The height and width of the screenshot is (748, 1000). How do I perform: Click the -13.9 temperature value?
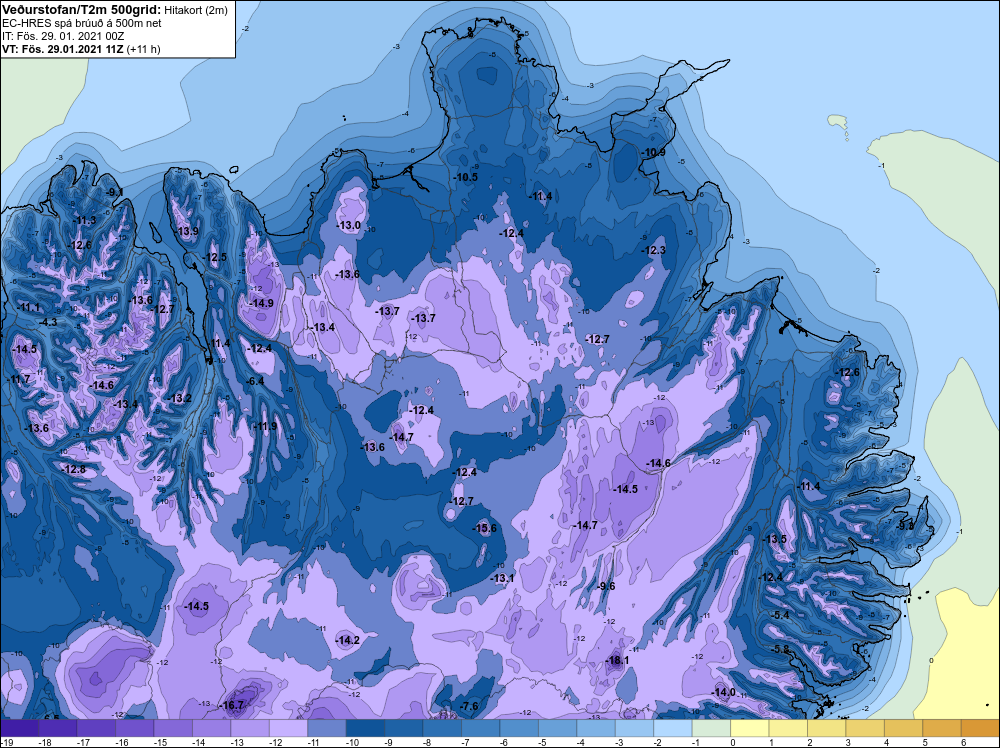(186, 231)
